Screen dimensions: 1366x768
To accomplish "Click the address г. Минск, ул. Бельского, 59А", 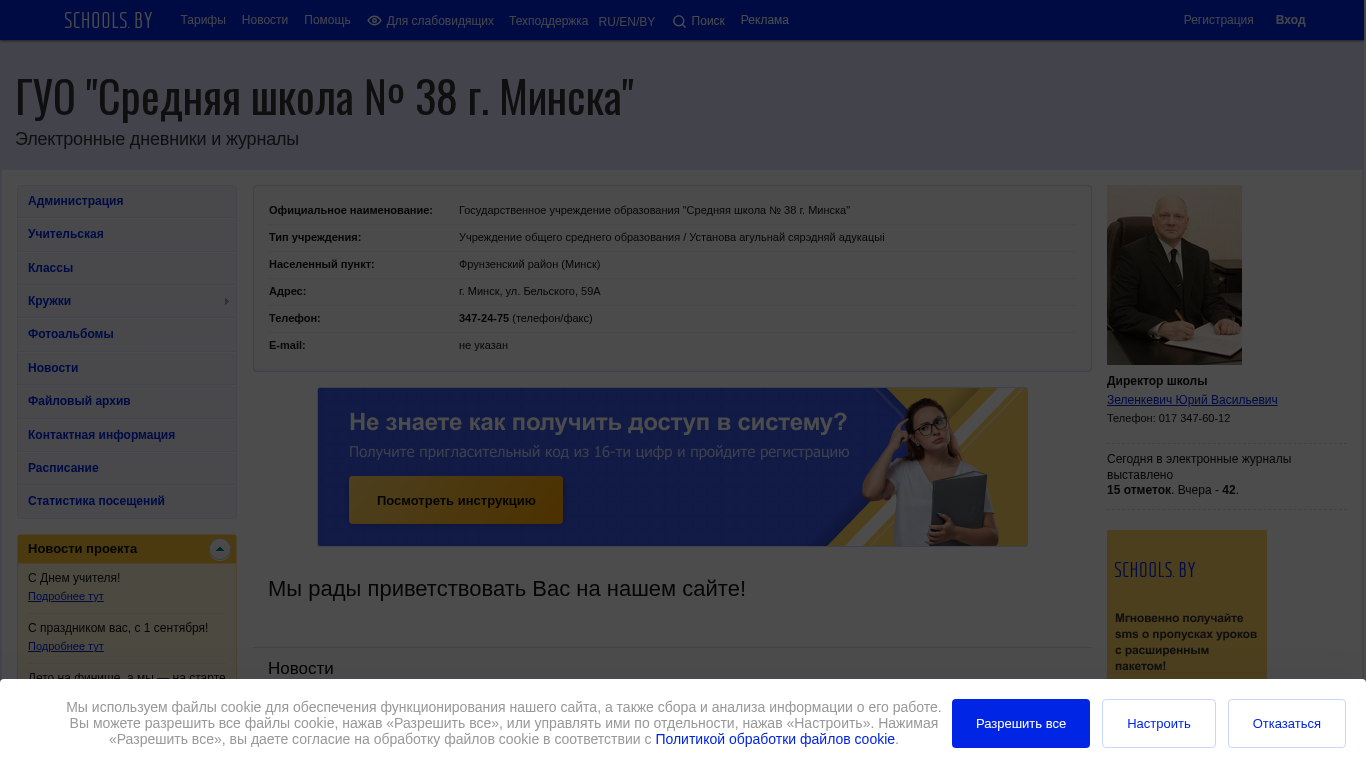I will click(530, 291).
